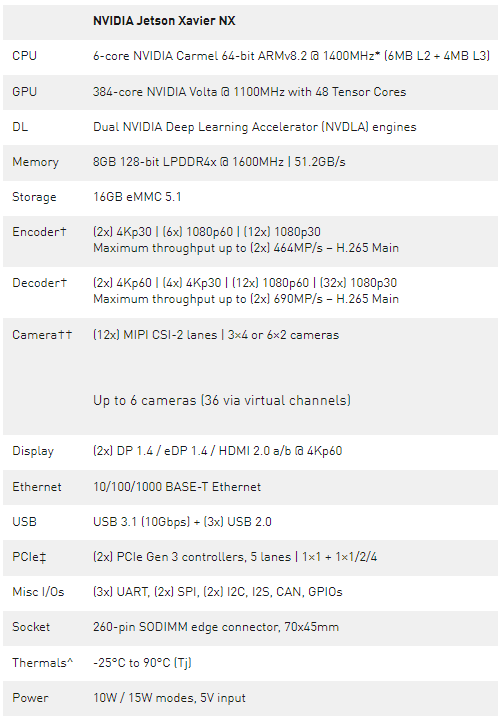Image resolution: width=498 pixels, height=716 pixels.
Task: Click the 384-core NVIDIA Volta GPU text
Action: click(x=249, y=92)
